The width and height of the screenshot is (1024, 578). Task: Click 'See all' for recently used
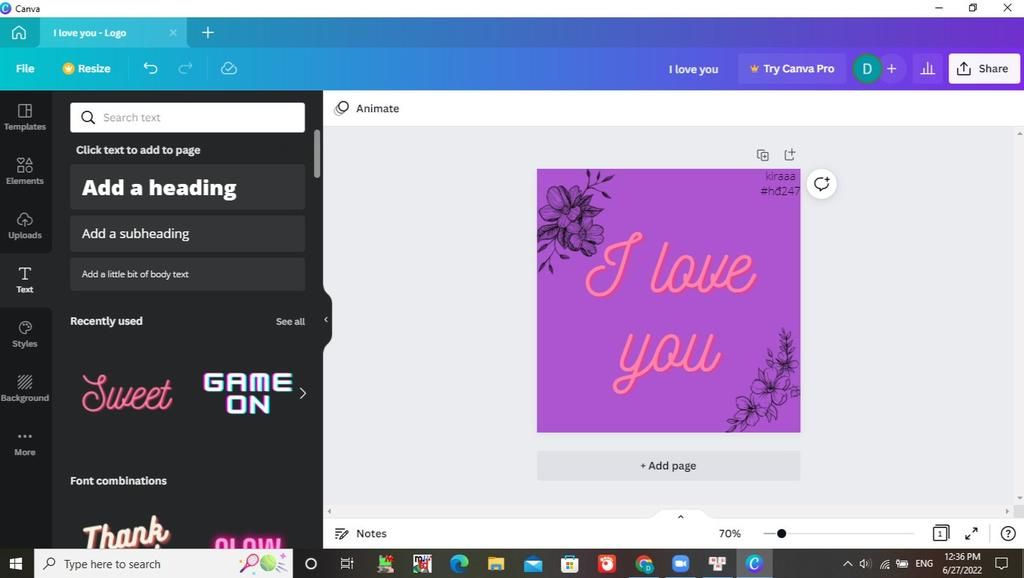click(290, 321)
